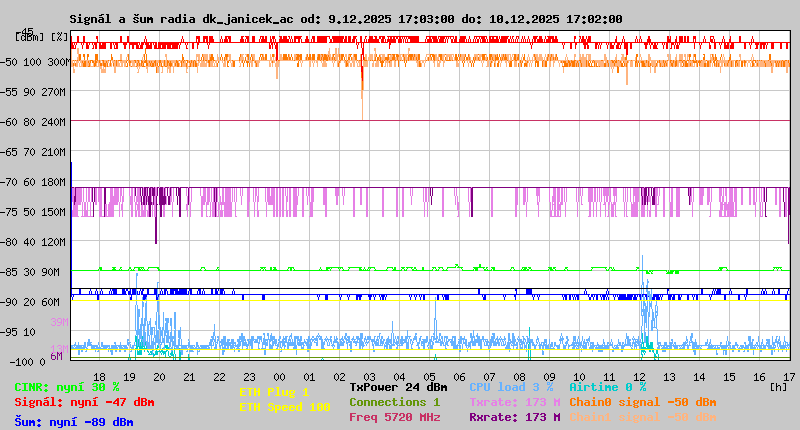Click the '23' hour label on time axis
Viewport: 800px width, 430px height.
point(249,377)
